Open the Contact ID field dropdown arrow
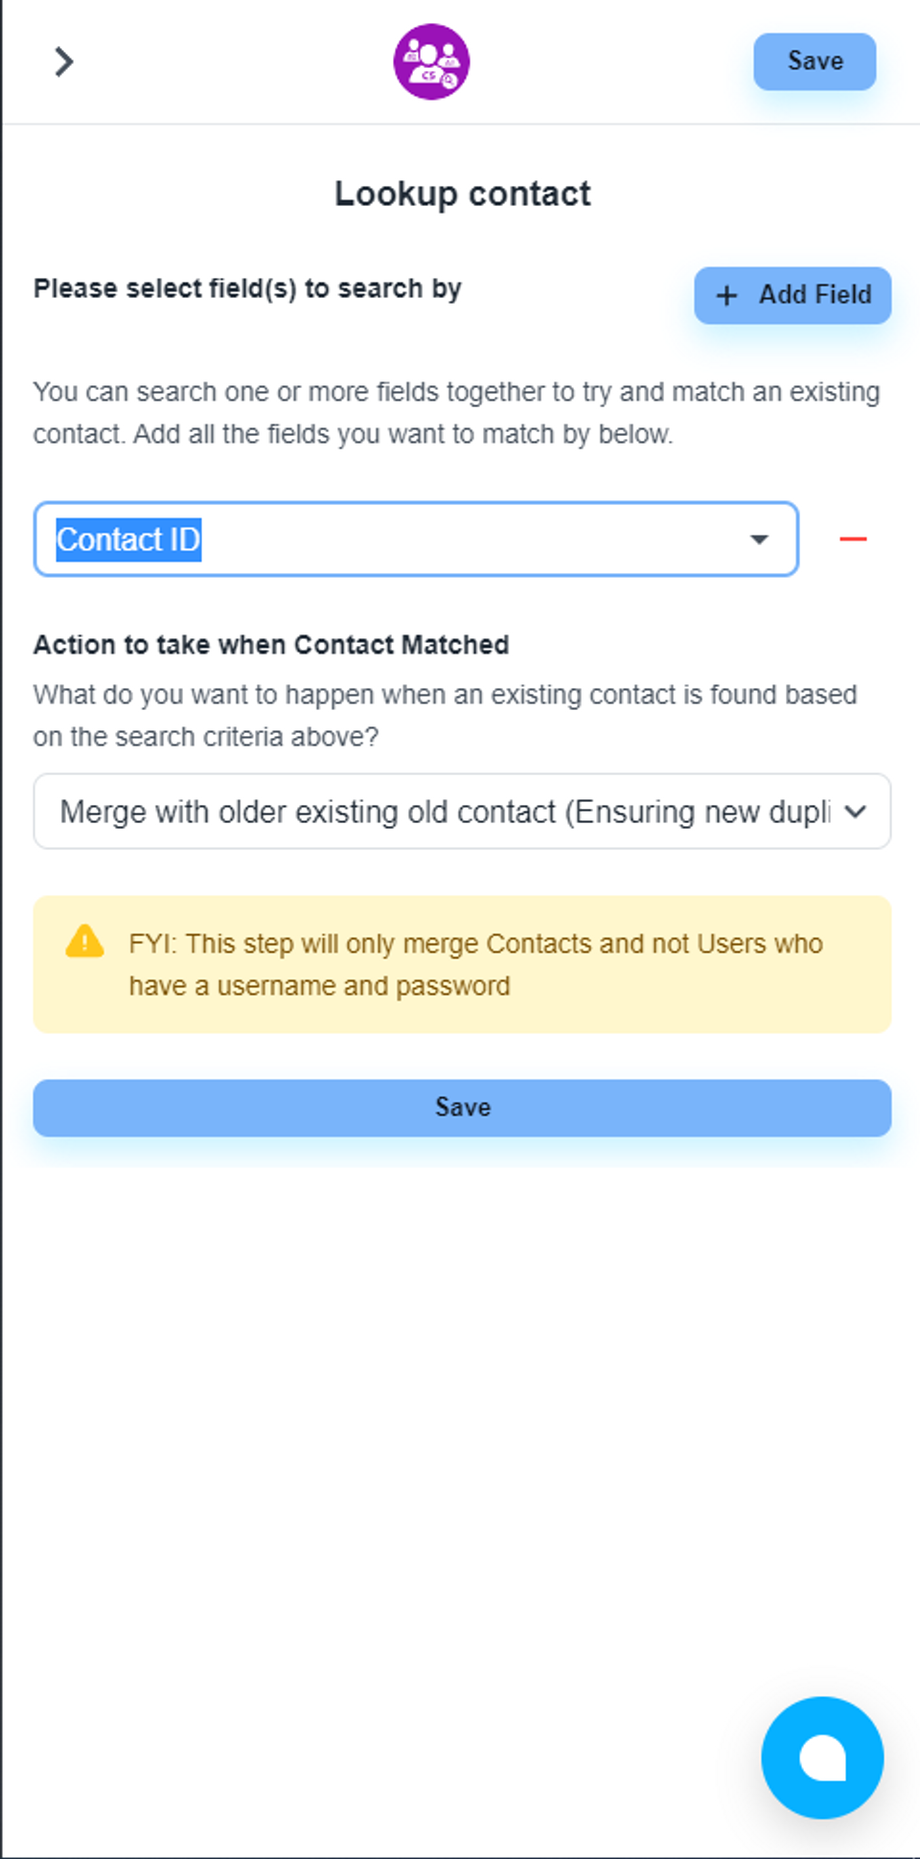920x1859 pixels. [x=759, y=540]
